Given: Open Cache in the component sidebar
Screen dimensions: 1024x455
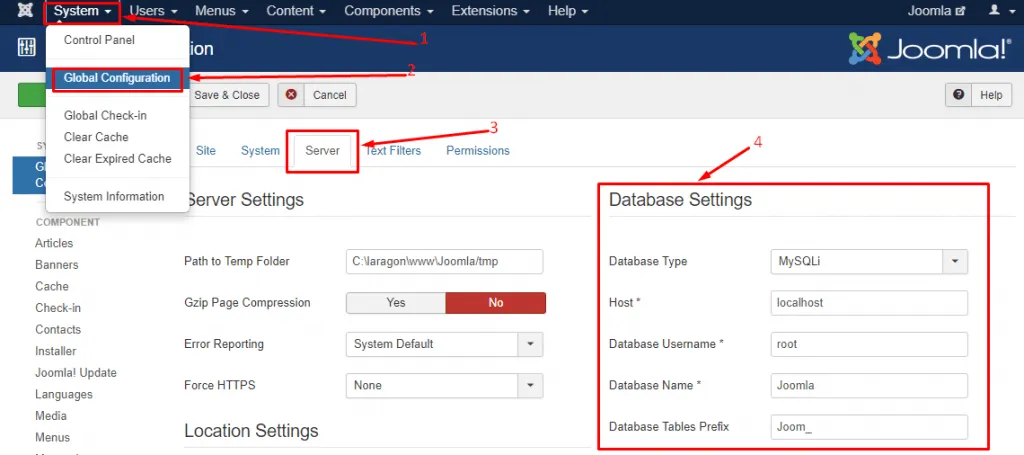Looking at the screenshot, I should [52, 286].
